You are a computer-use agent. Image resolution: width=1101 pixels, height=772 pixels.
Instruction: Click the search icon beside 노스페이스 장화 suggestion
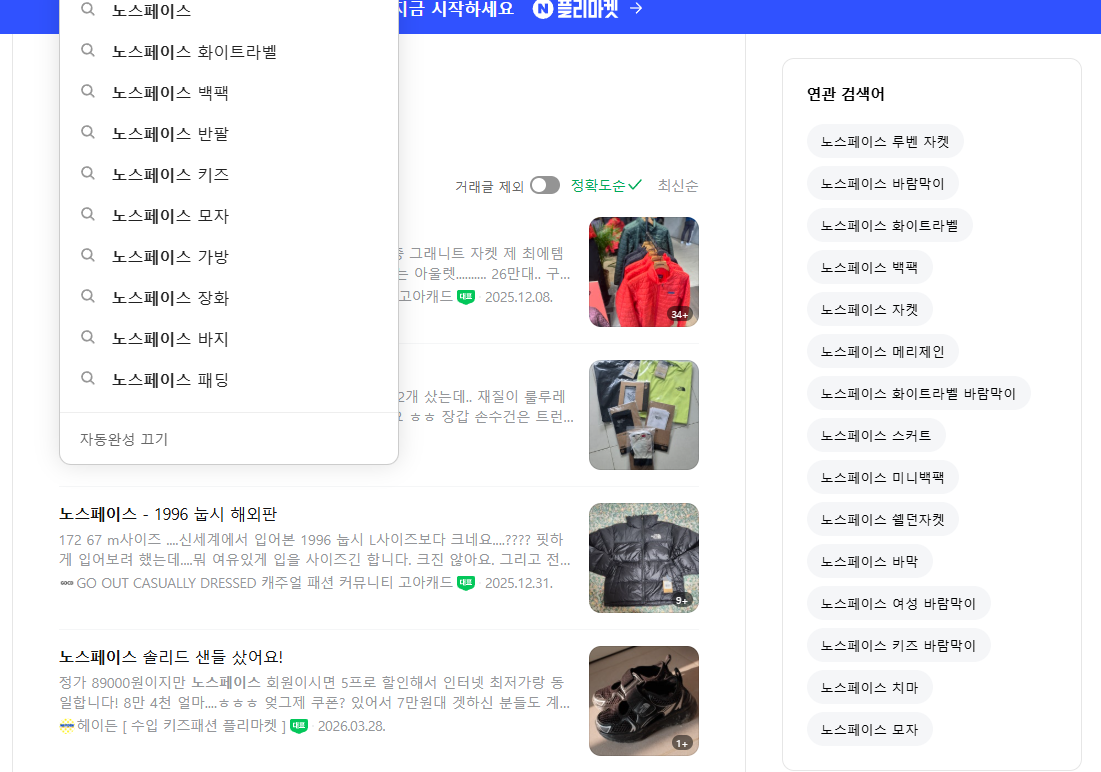[x=88, y=296]
